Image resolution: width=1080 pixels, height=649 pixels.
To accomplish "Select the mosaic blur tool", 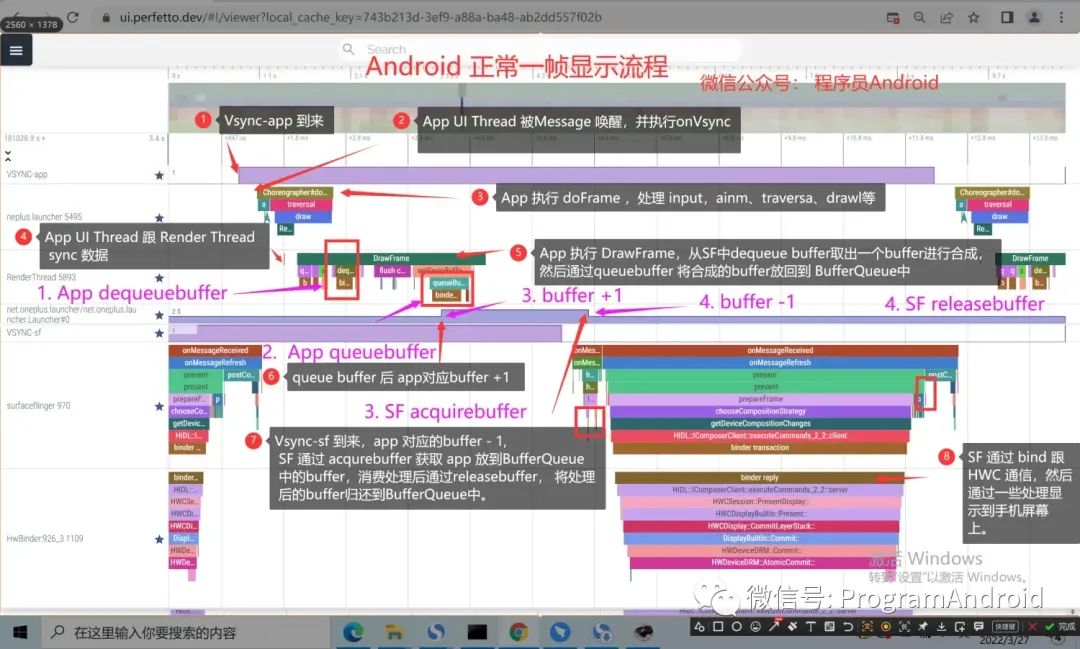I will (x=829, y=627).
